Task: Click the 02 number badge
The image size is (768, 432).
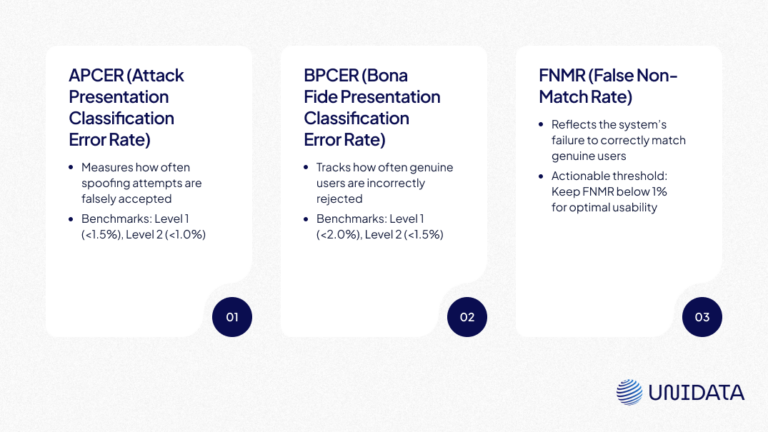Action: tap(467, 317)
